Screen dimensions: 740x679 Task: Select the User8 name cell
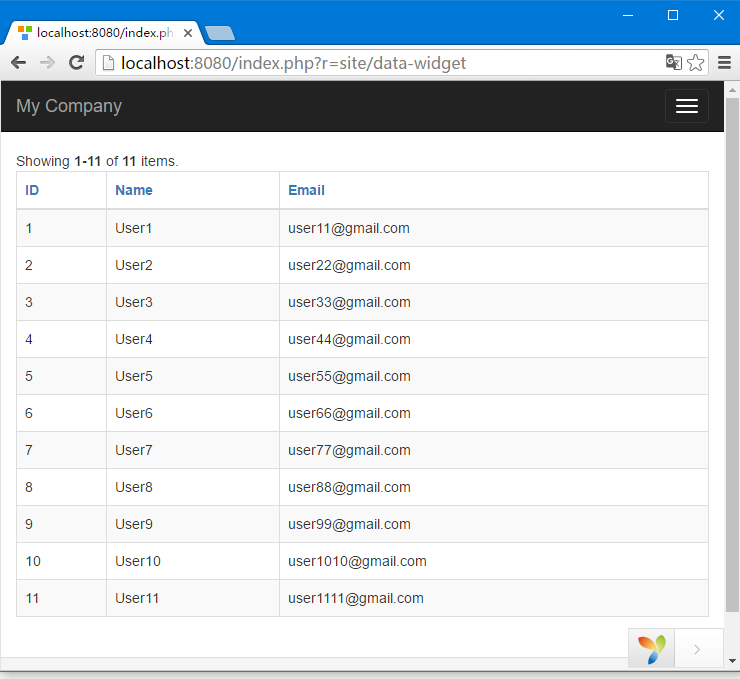point(193,487)
